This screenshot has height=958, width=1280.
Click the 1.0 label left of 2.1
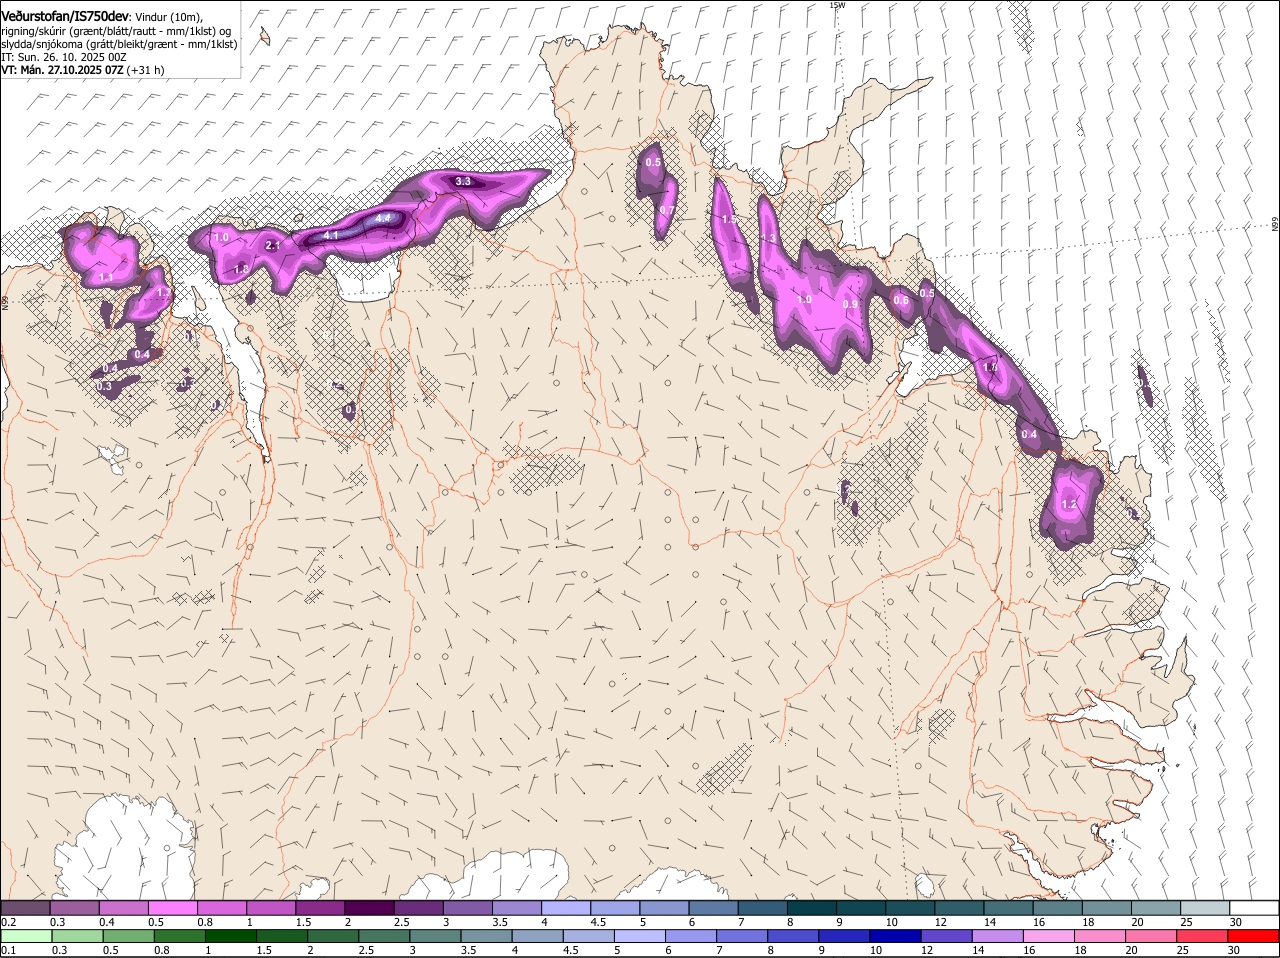tap(221, 237)
